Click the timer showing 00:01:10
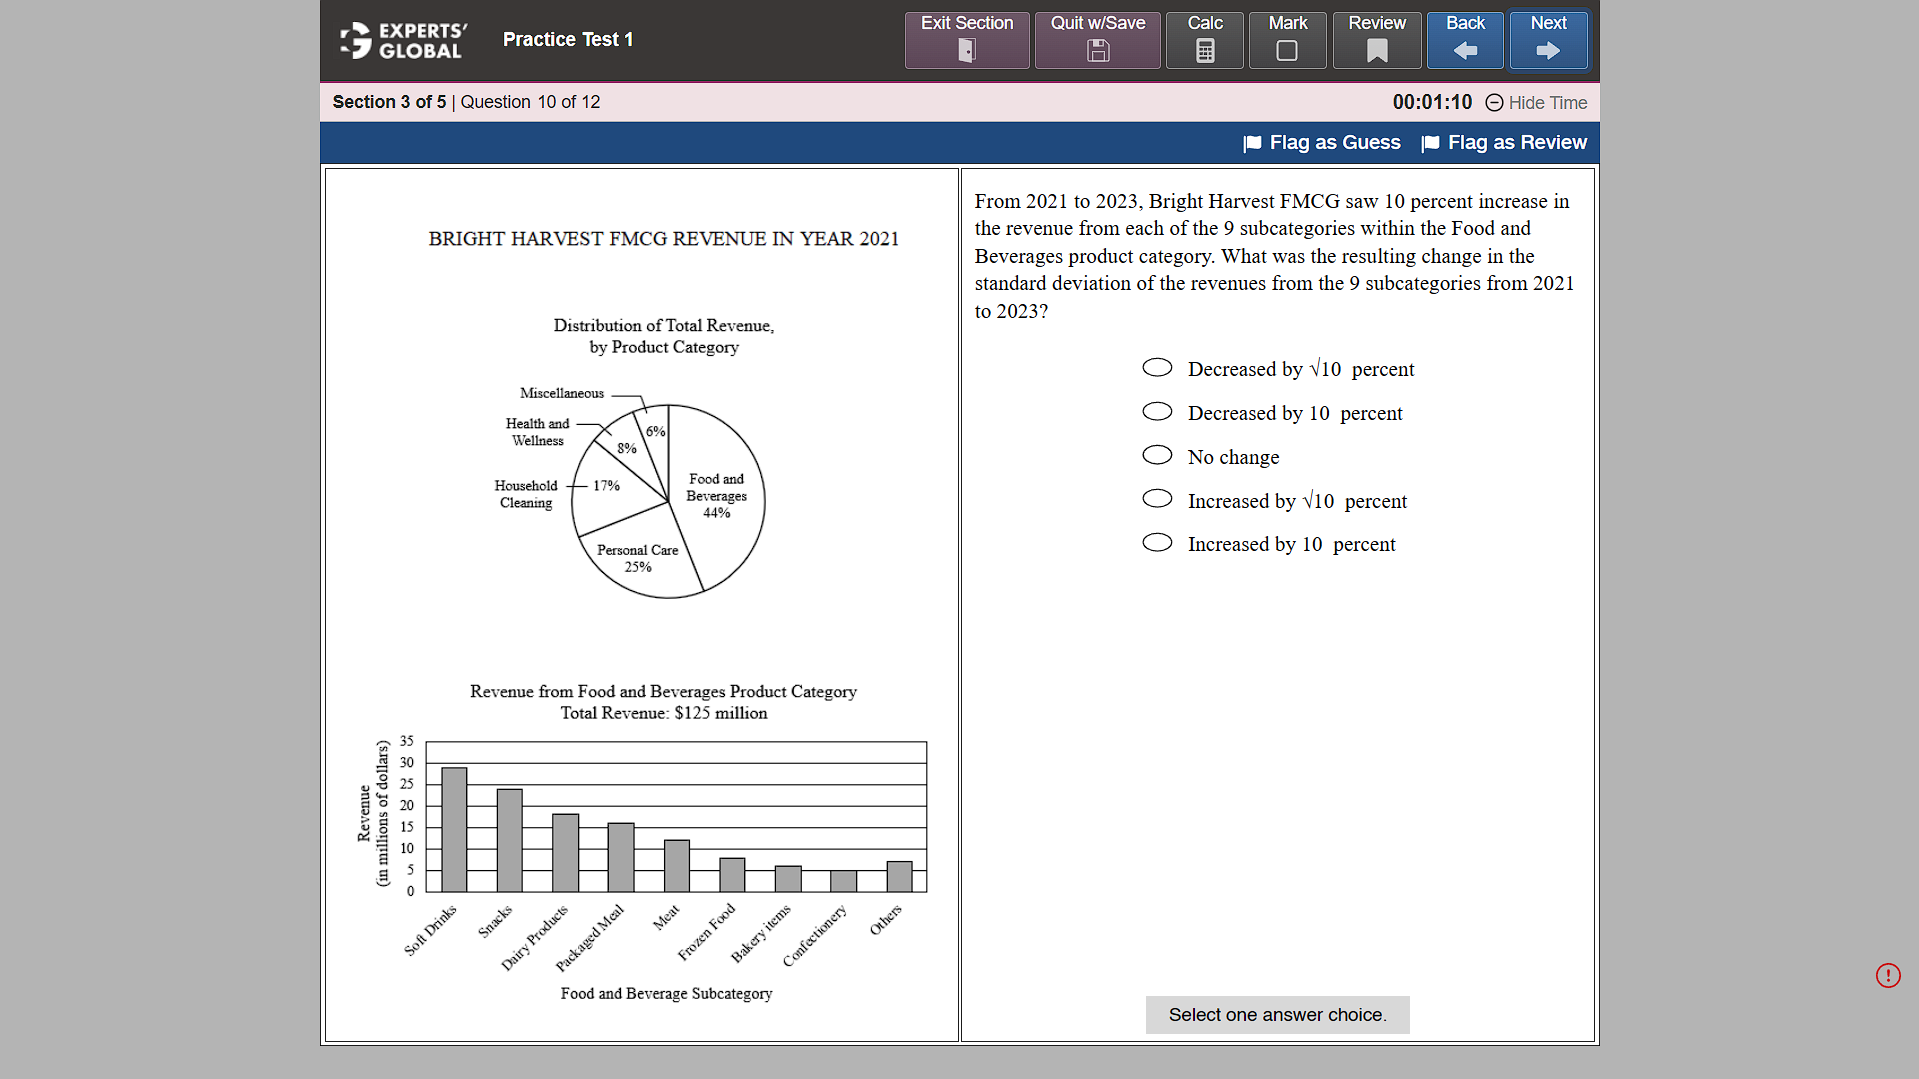Viewport: 1919px width, 1079px height. tap(1432, 102)
